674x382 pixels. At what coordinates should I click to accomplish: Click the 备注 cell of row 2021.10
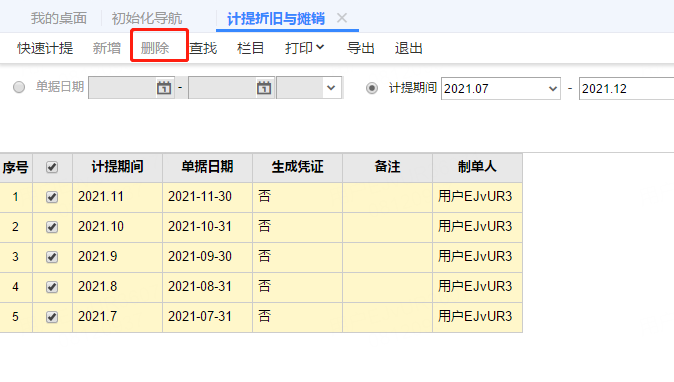tap(387, 227)
